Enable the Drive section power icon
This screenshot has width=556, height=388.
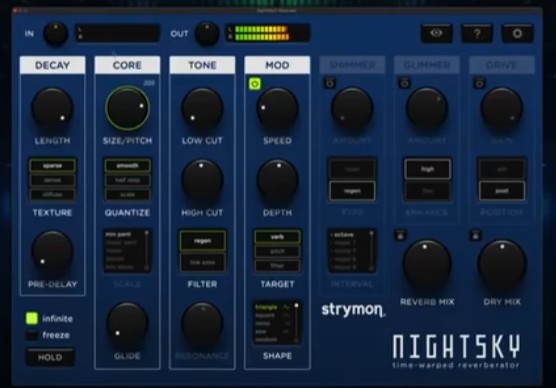point(479,83)
